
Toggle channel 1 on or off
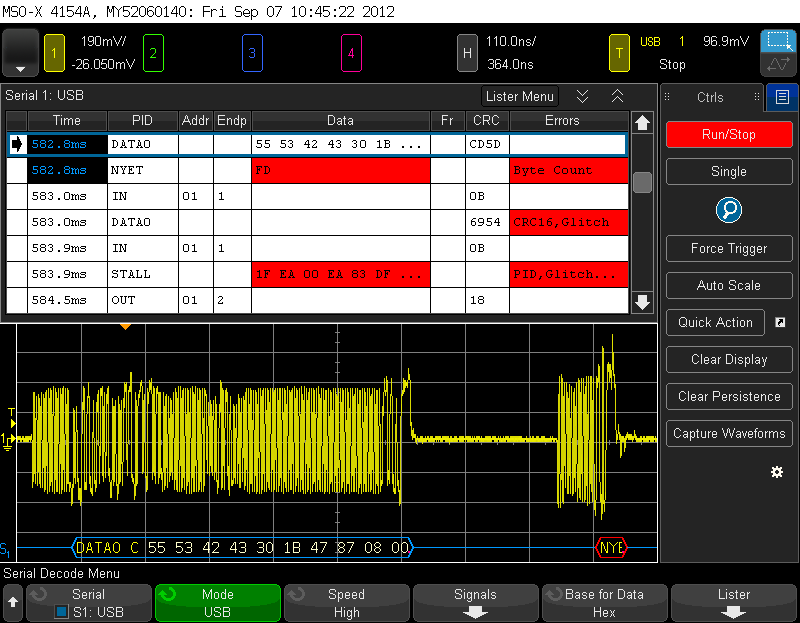(53, 53)
